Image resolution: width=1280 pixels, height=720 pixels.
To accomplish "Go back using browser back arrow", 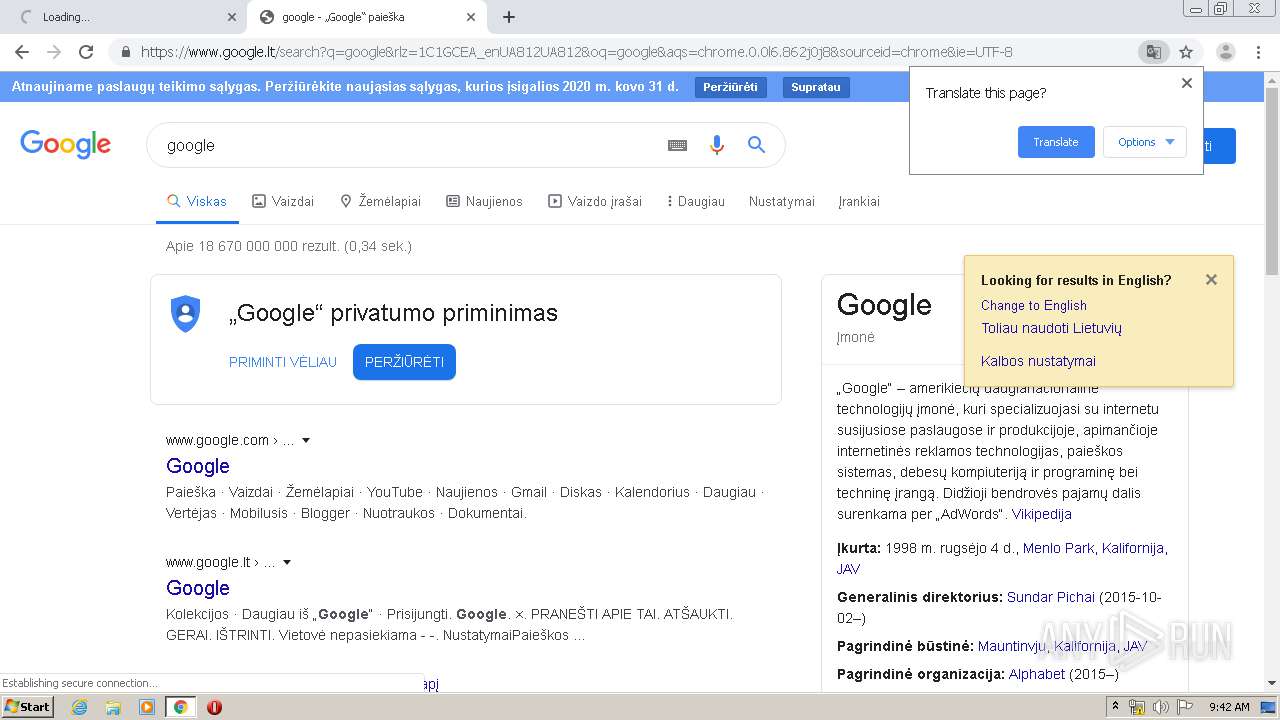I will pyautogui.click(x=22, y=52).
